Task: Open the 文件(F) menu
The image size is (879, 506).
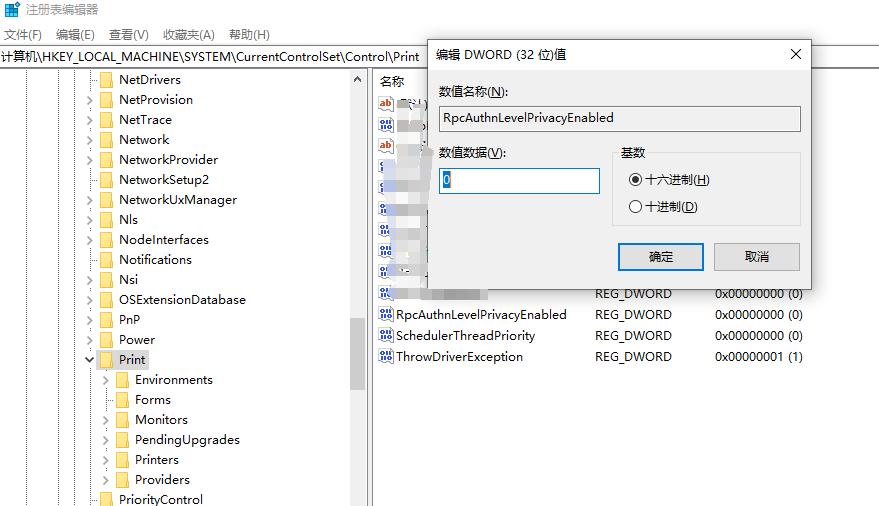Action: [x=23, y=35]
